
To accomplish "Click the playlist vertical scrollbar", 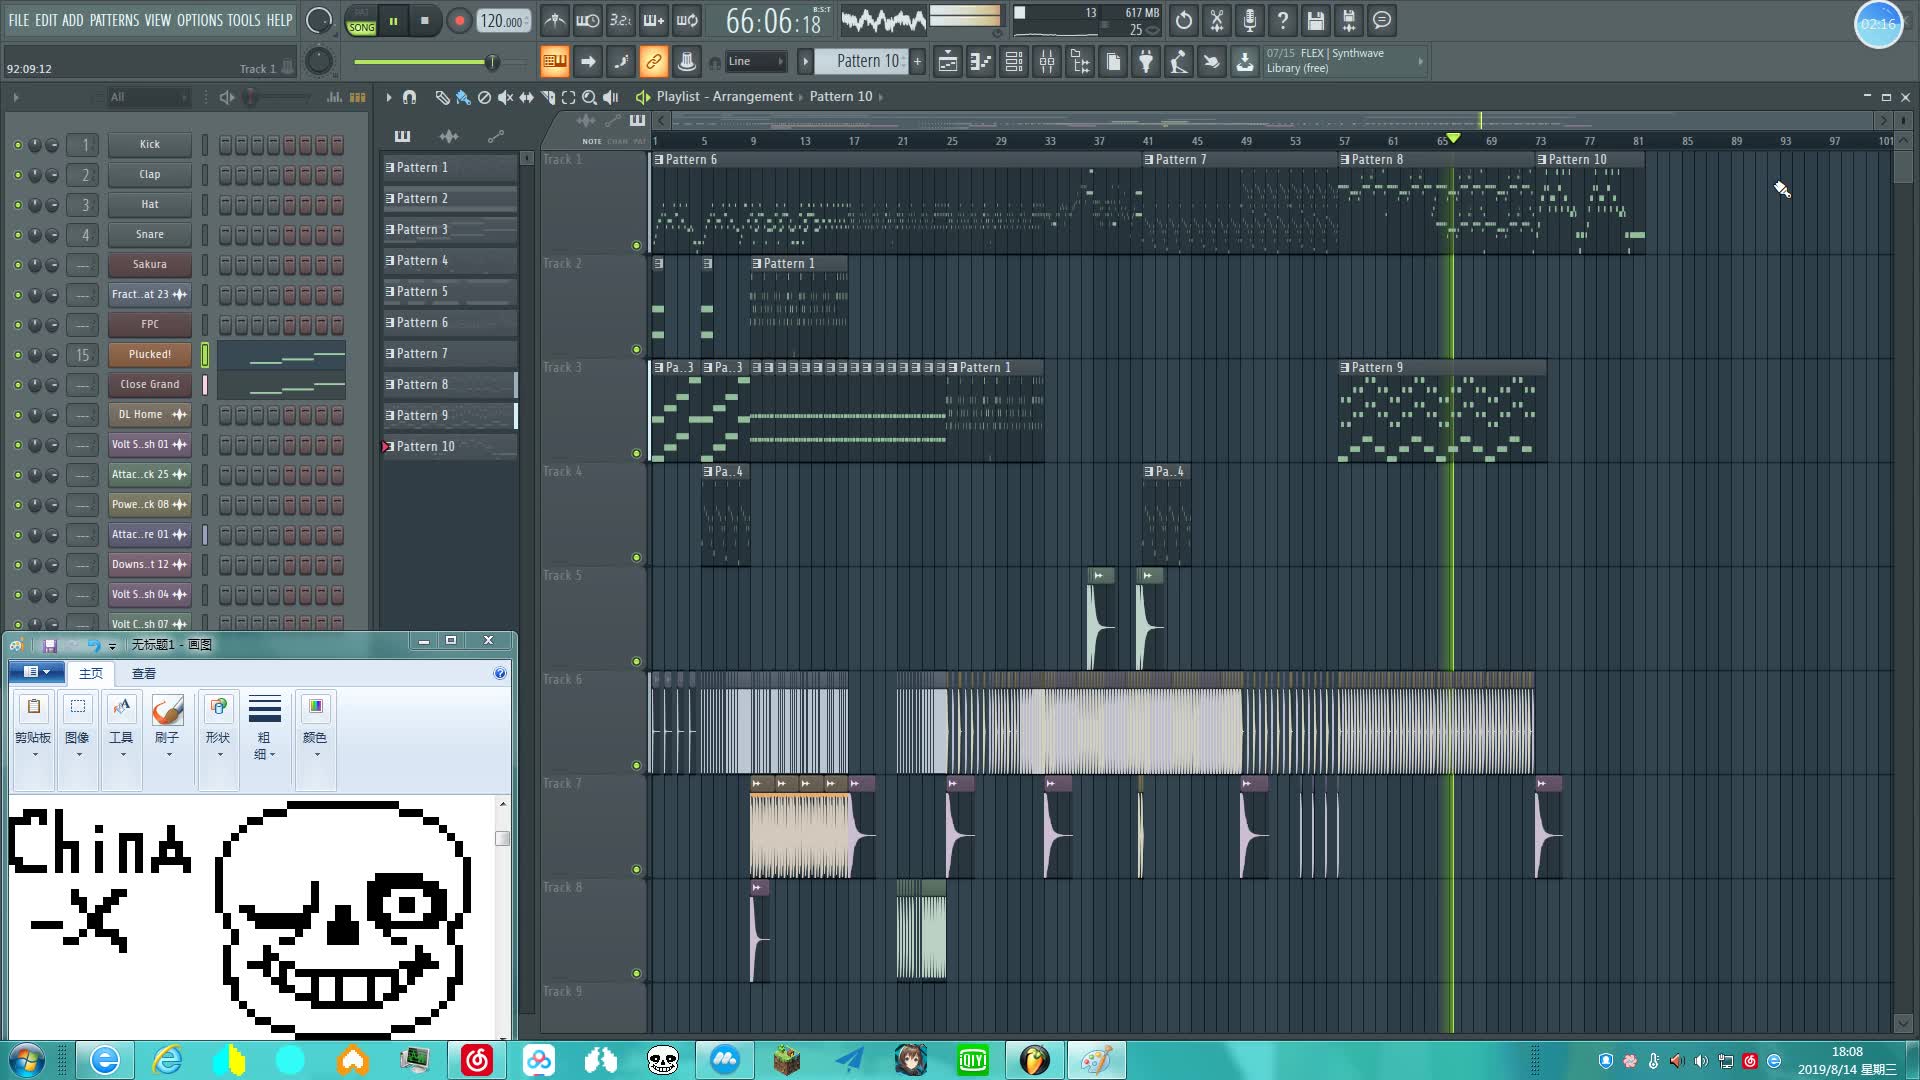I will point(1903,582).
